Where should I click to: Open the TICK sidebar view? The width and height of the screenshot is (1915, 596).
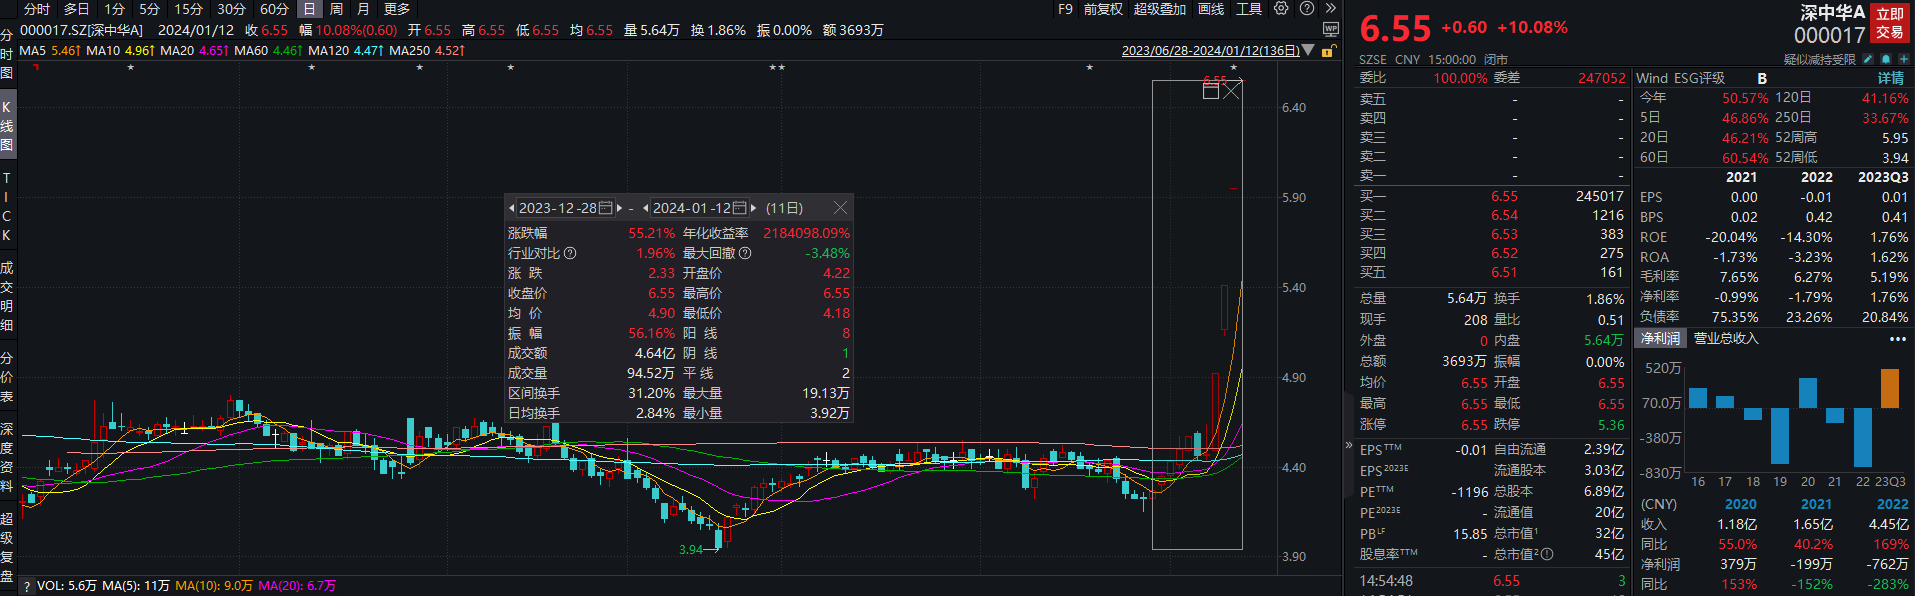[7, 207]
